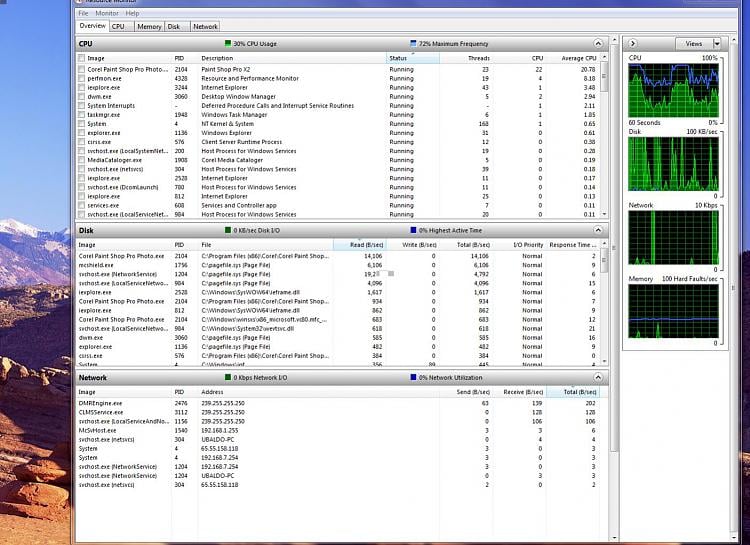Sort disk list by Write (B/sec) column
This screenshot has width=750, height=545.
click(413, 245)
